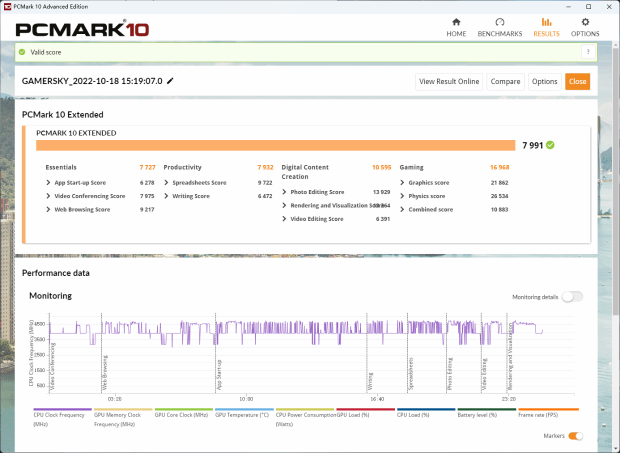Minimize the PCMark 10 window
The height and width of the screenshot is (453, 620).
tap(569, 7)
